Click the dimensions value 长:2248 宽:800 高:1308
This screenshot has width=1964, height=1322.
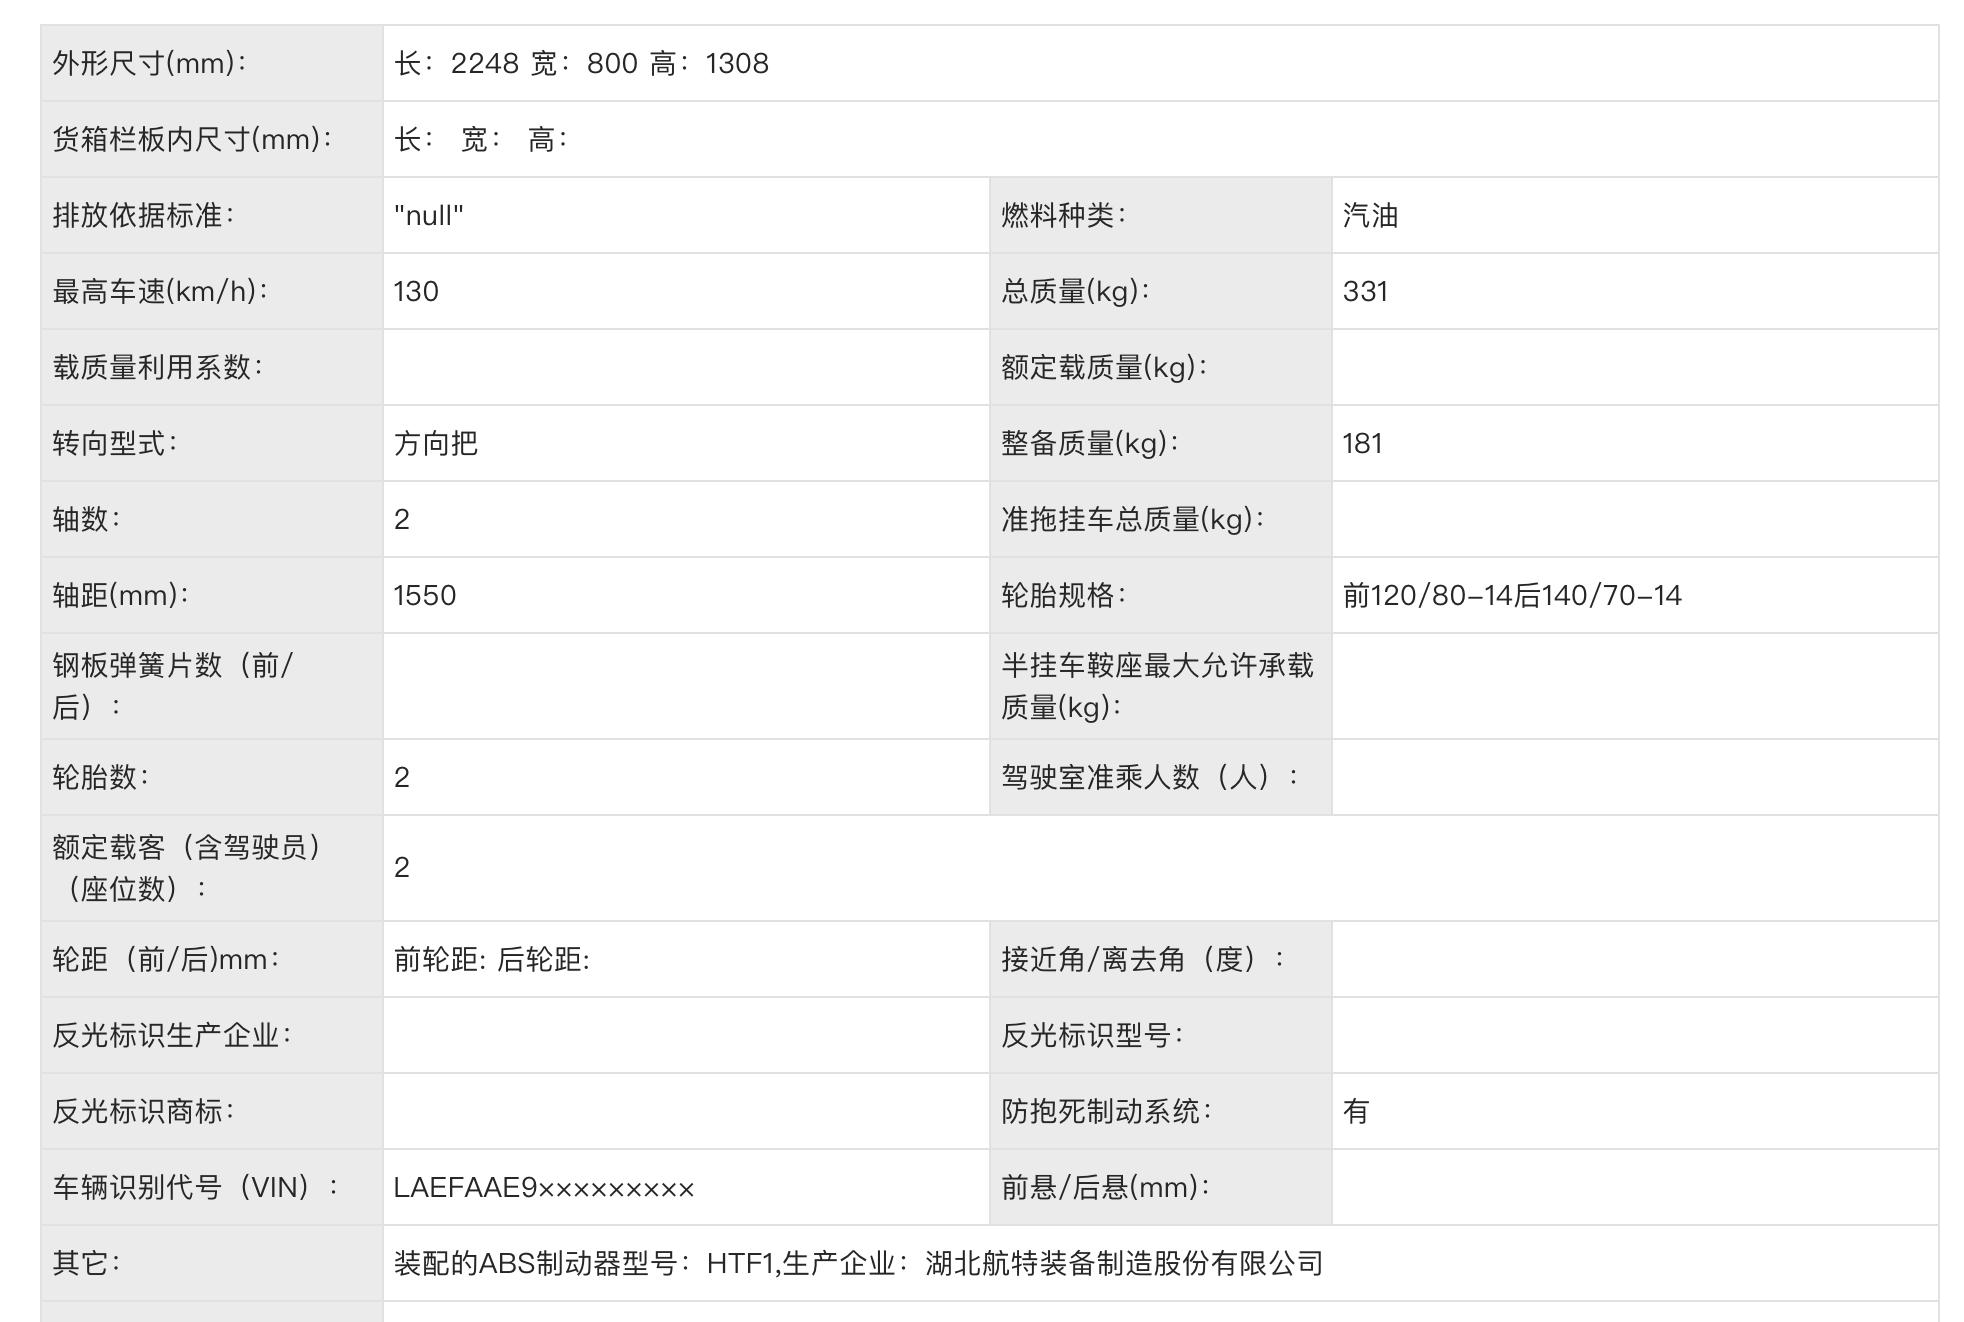(581, 64)
